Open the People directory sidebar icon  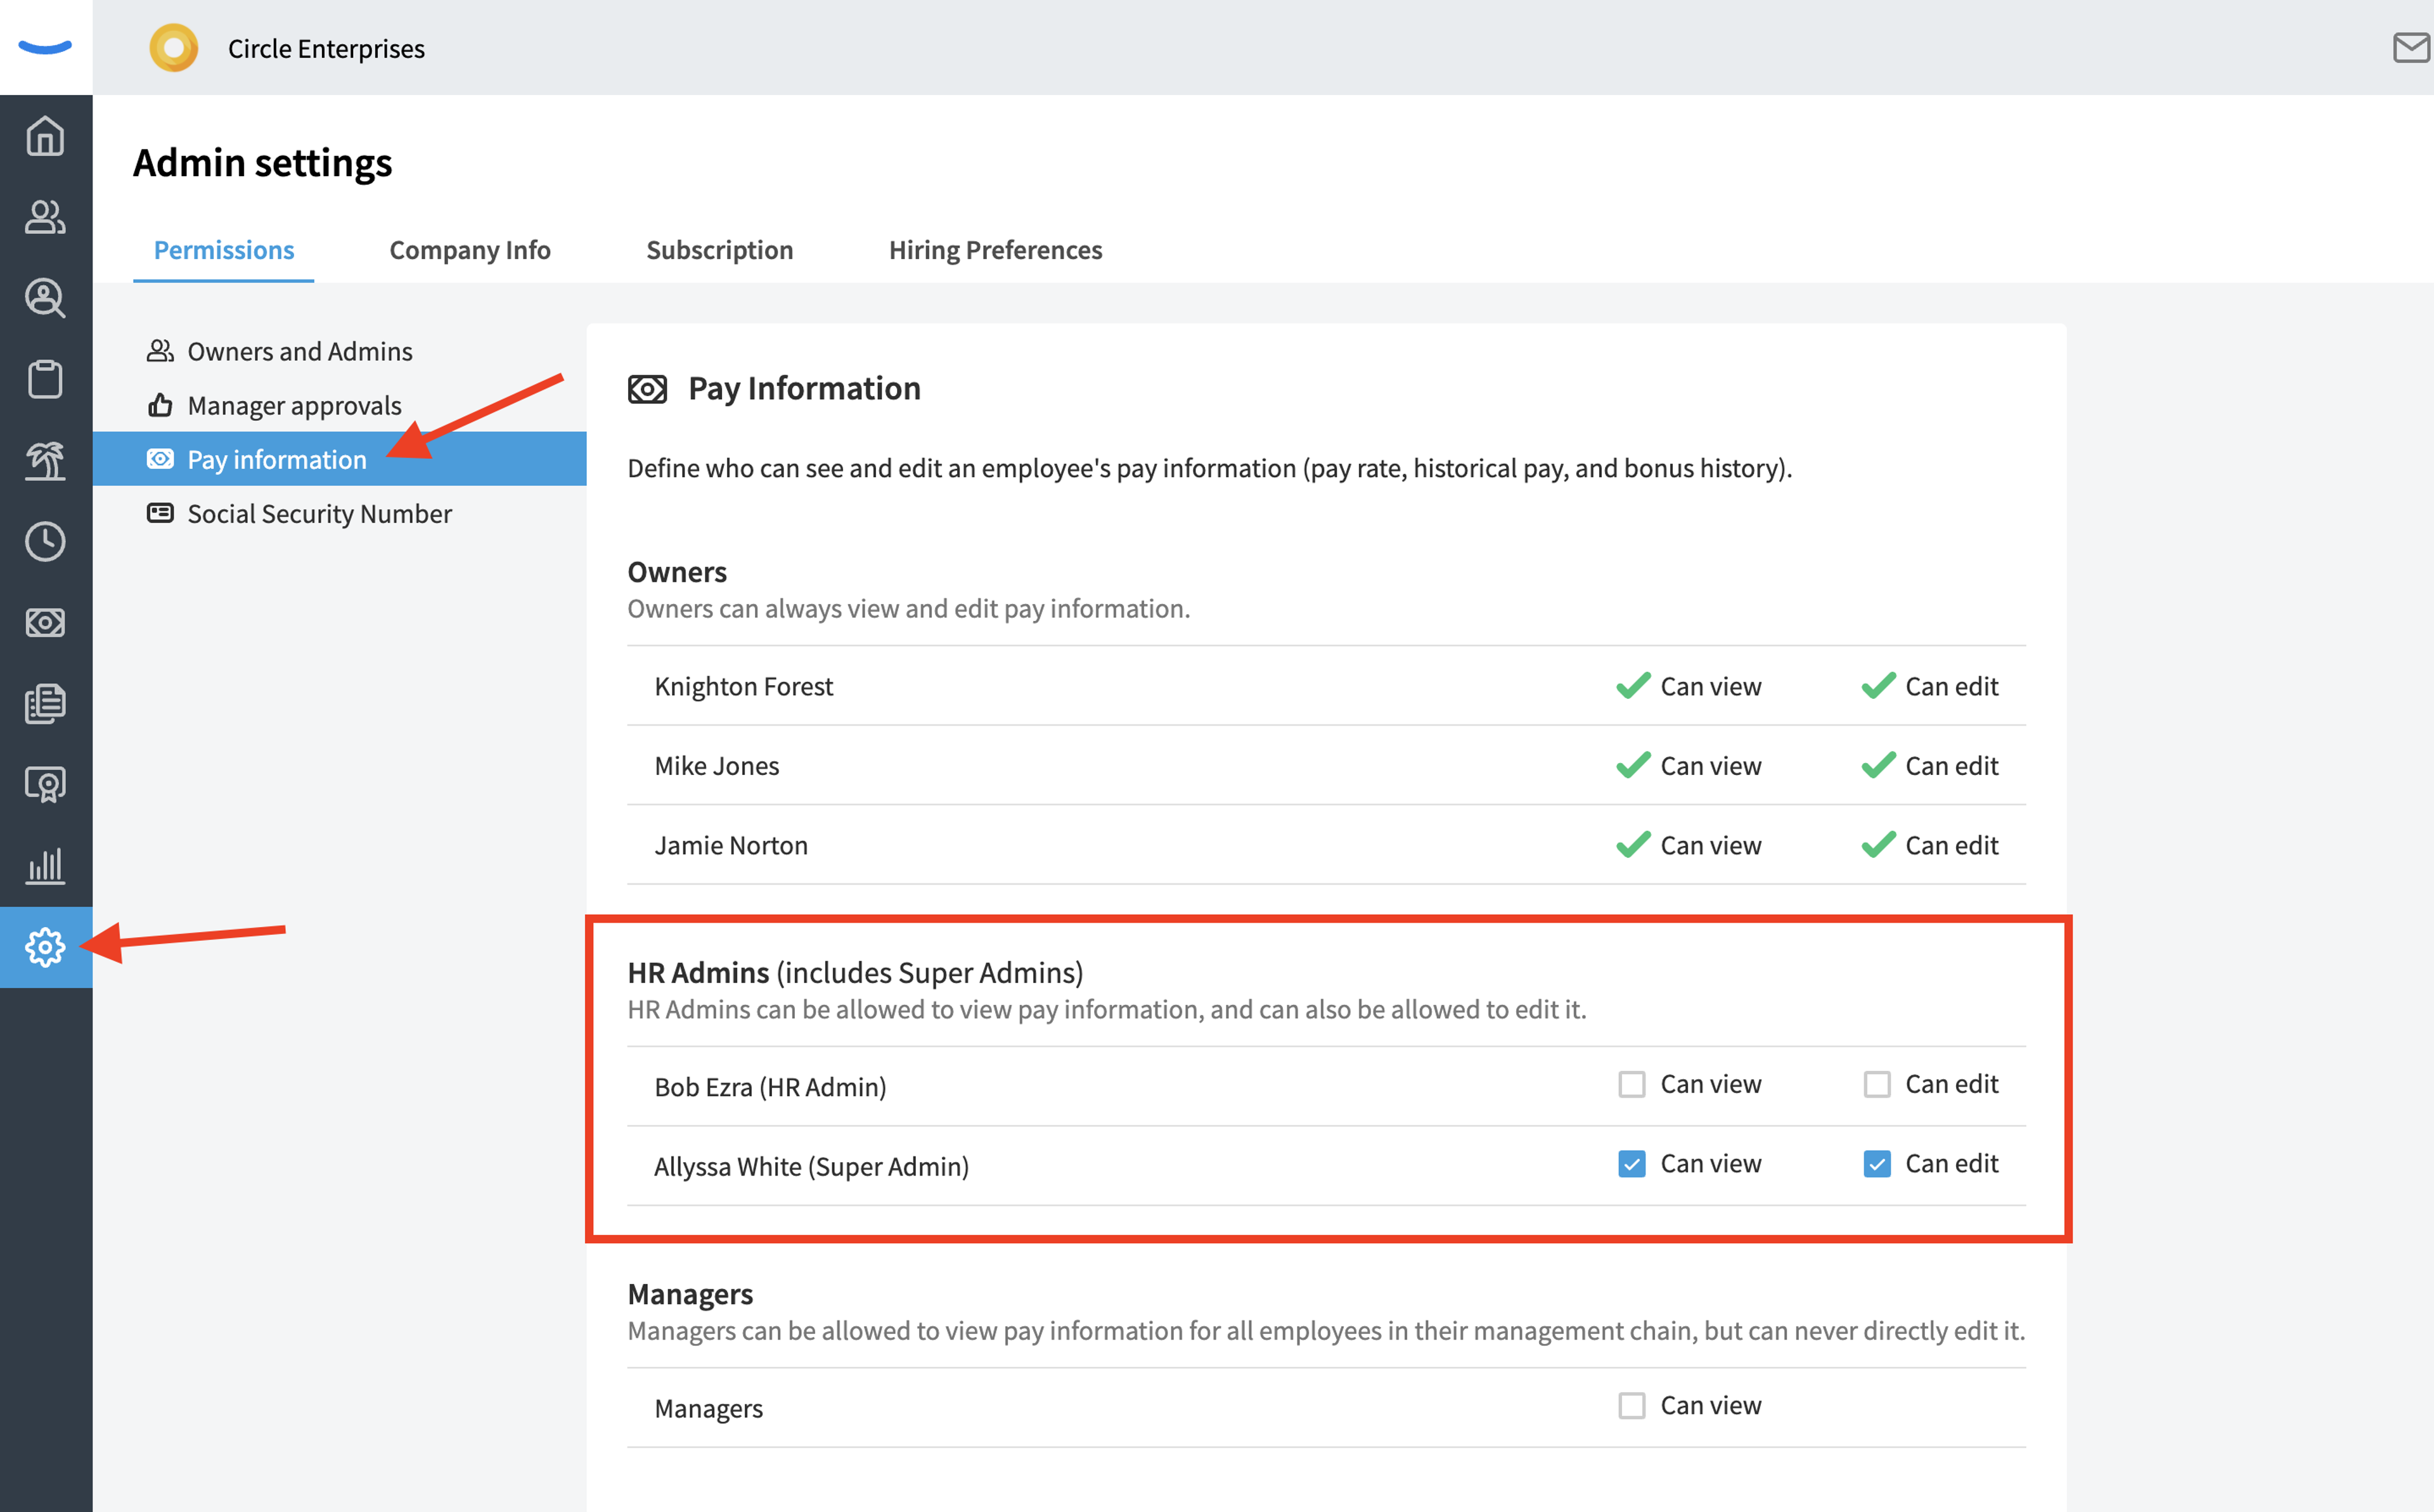[x=45, y=217]
